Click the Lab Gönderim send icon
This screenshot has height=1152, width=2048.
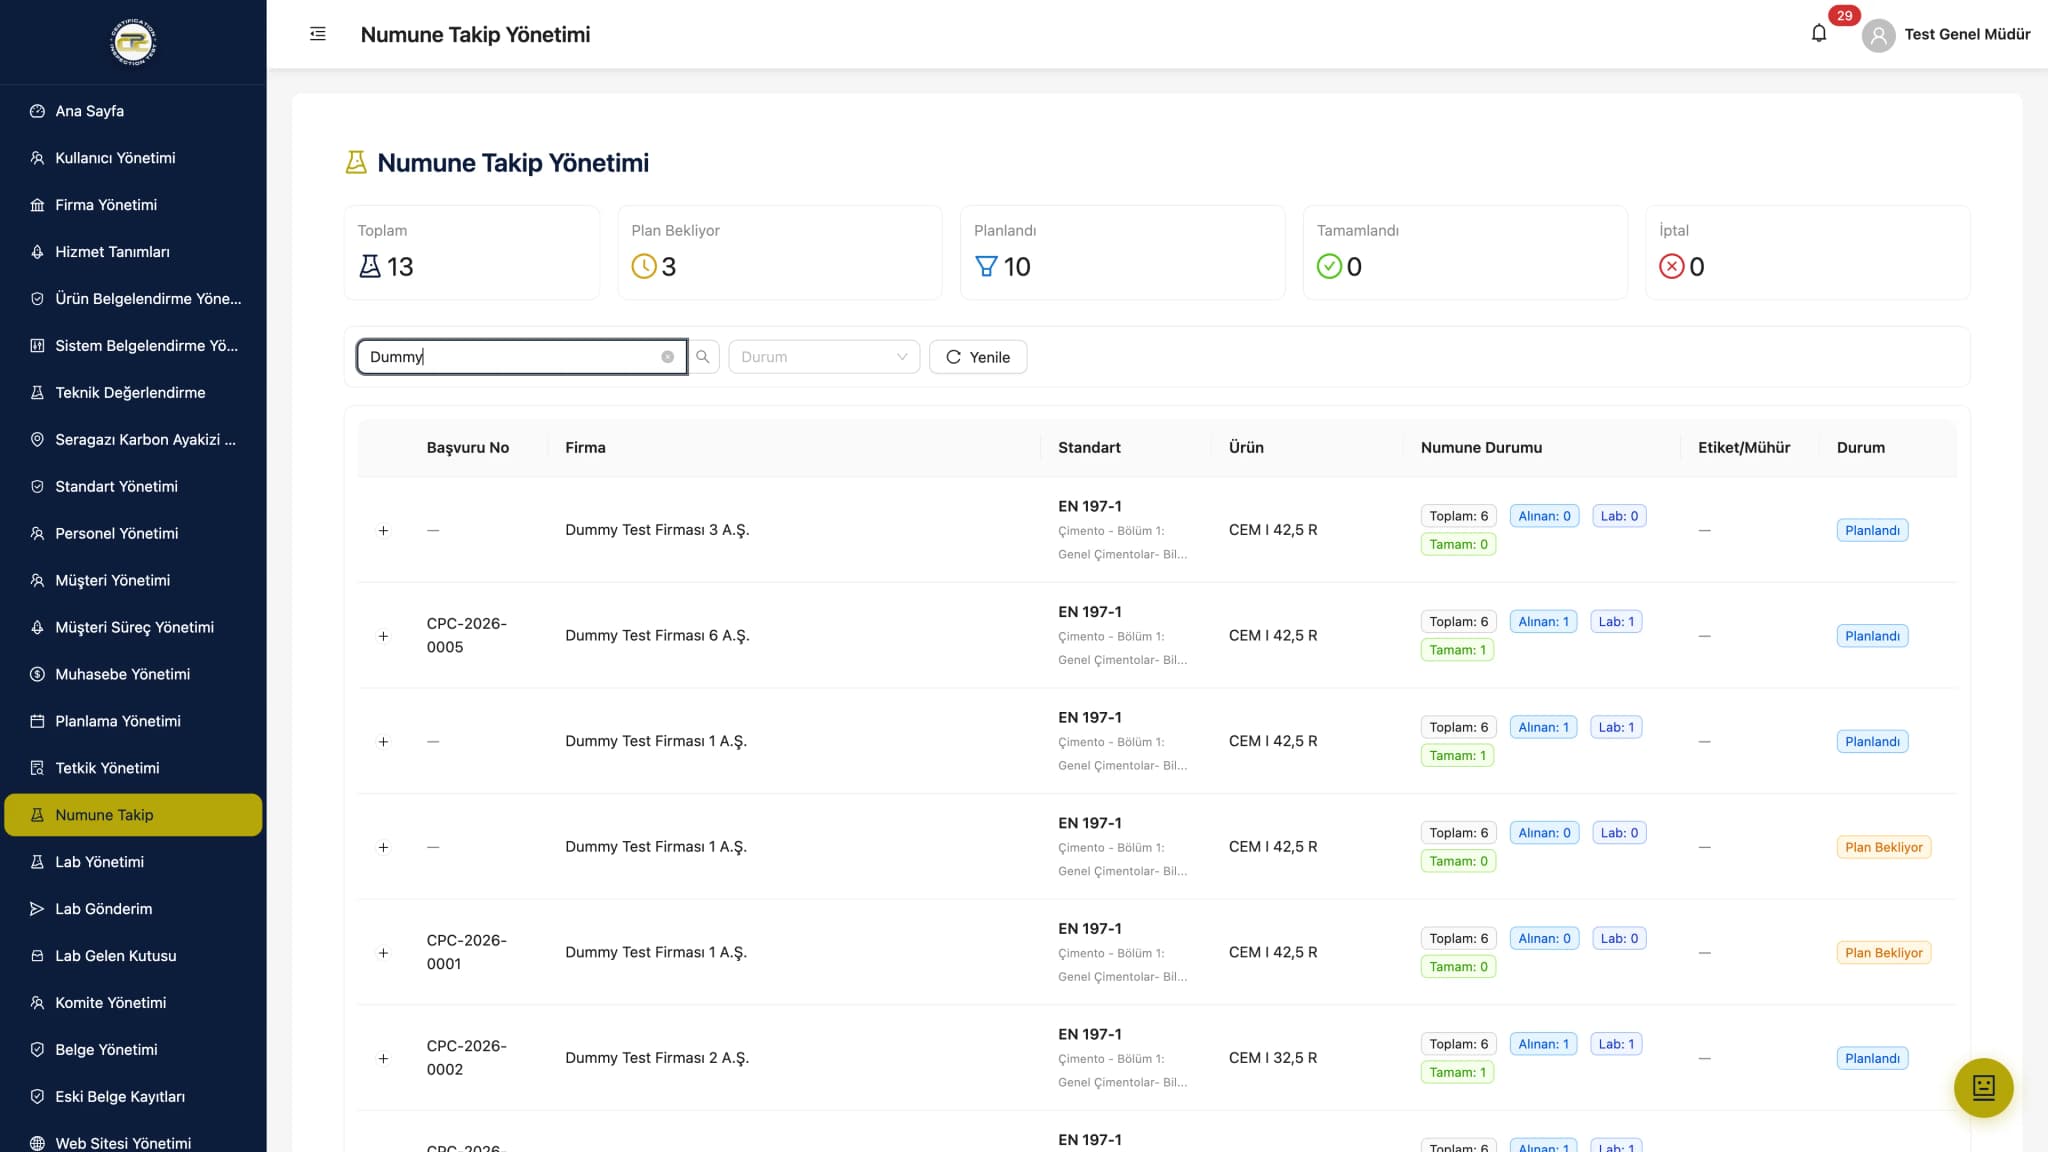coord(37,909)
